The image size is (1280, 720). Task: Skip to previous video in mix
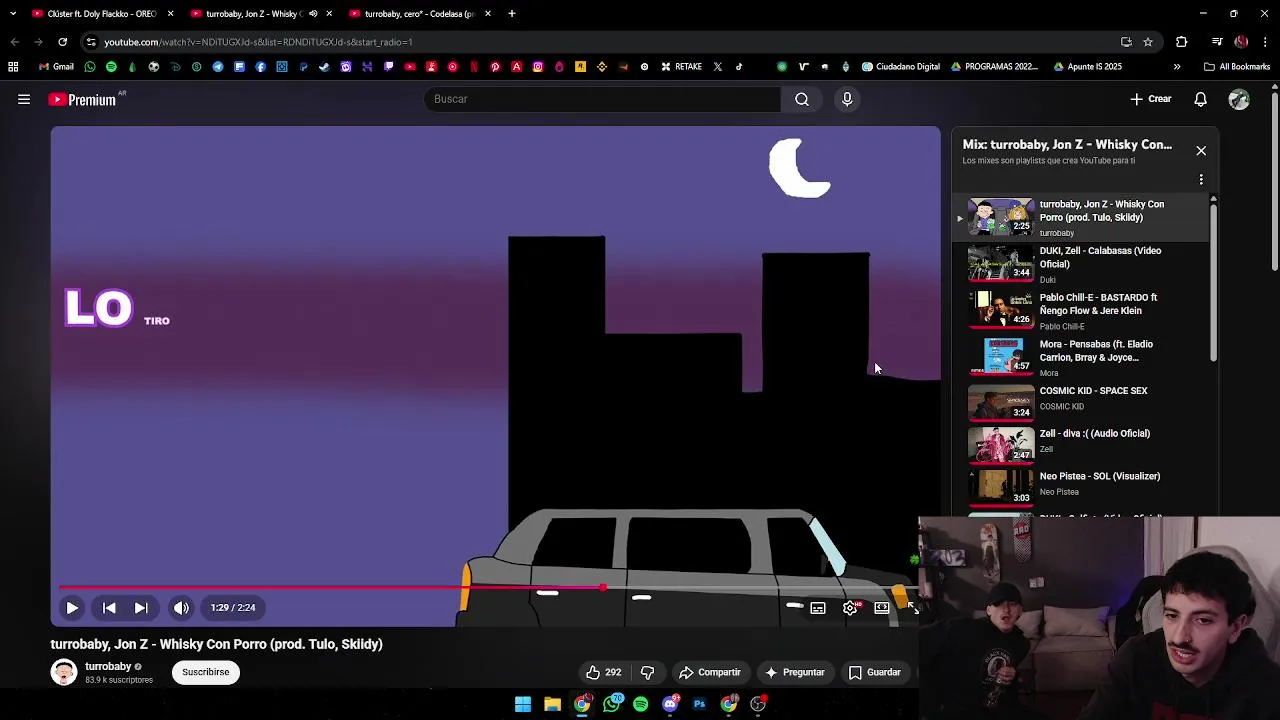coord(109,607)
